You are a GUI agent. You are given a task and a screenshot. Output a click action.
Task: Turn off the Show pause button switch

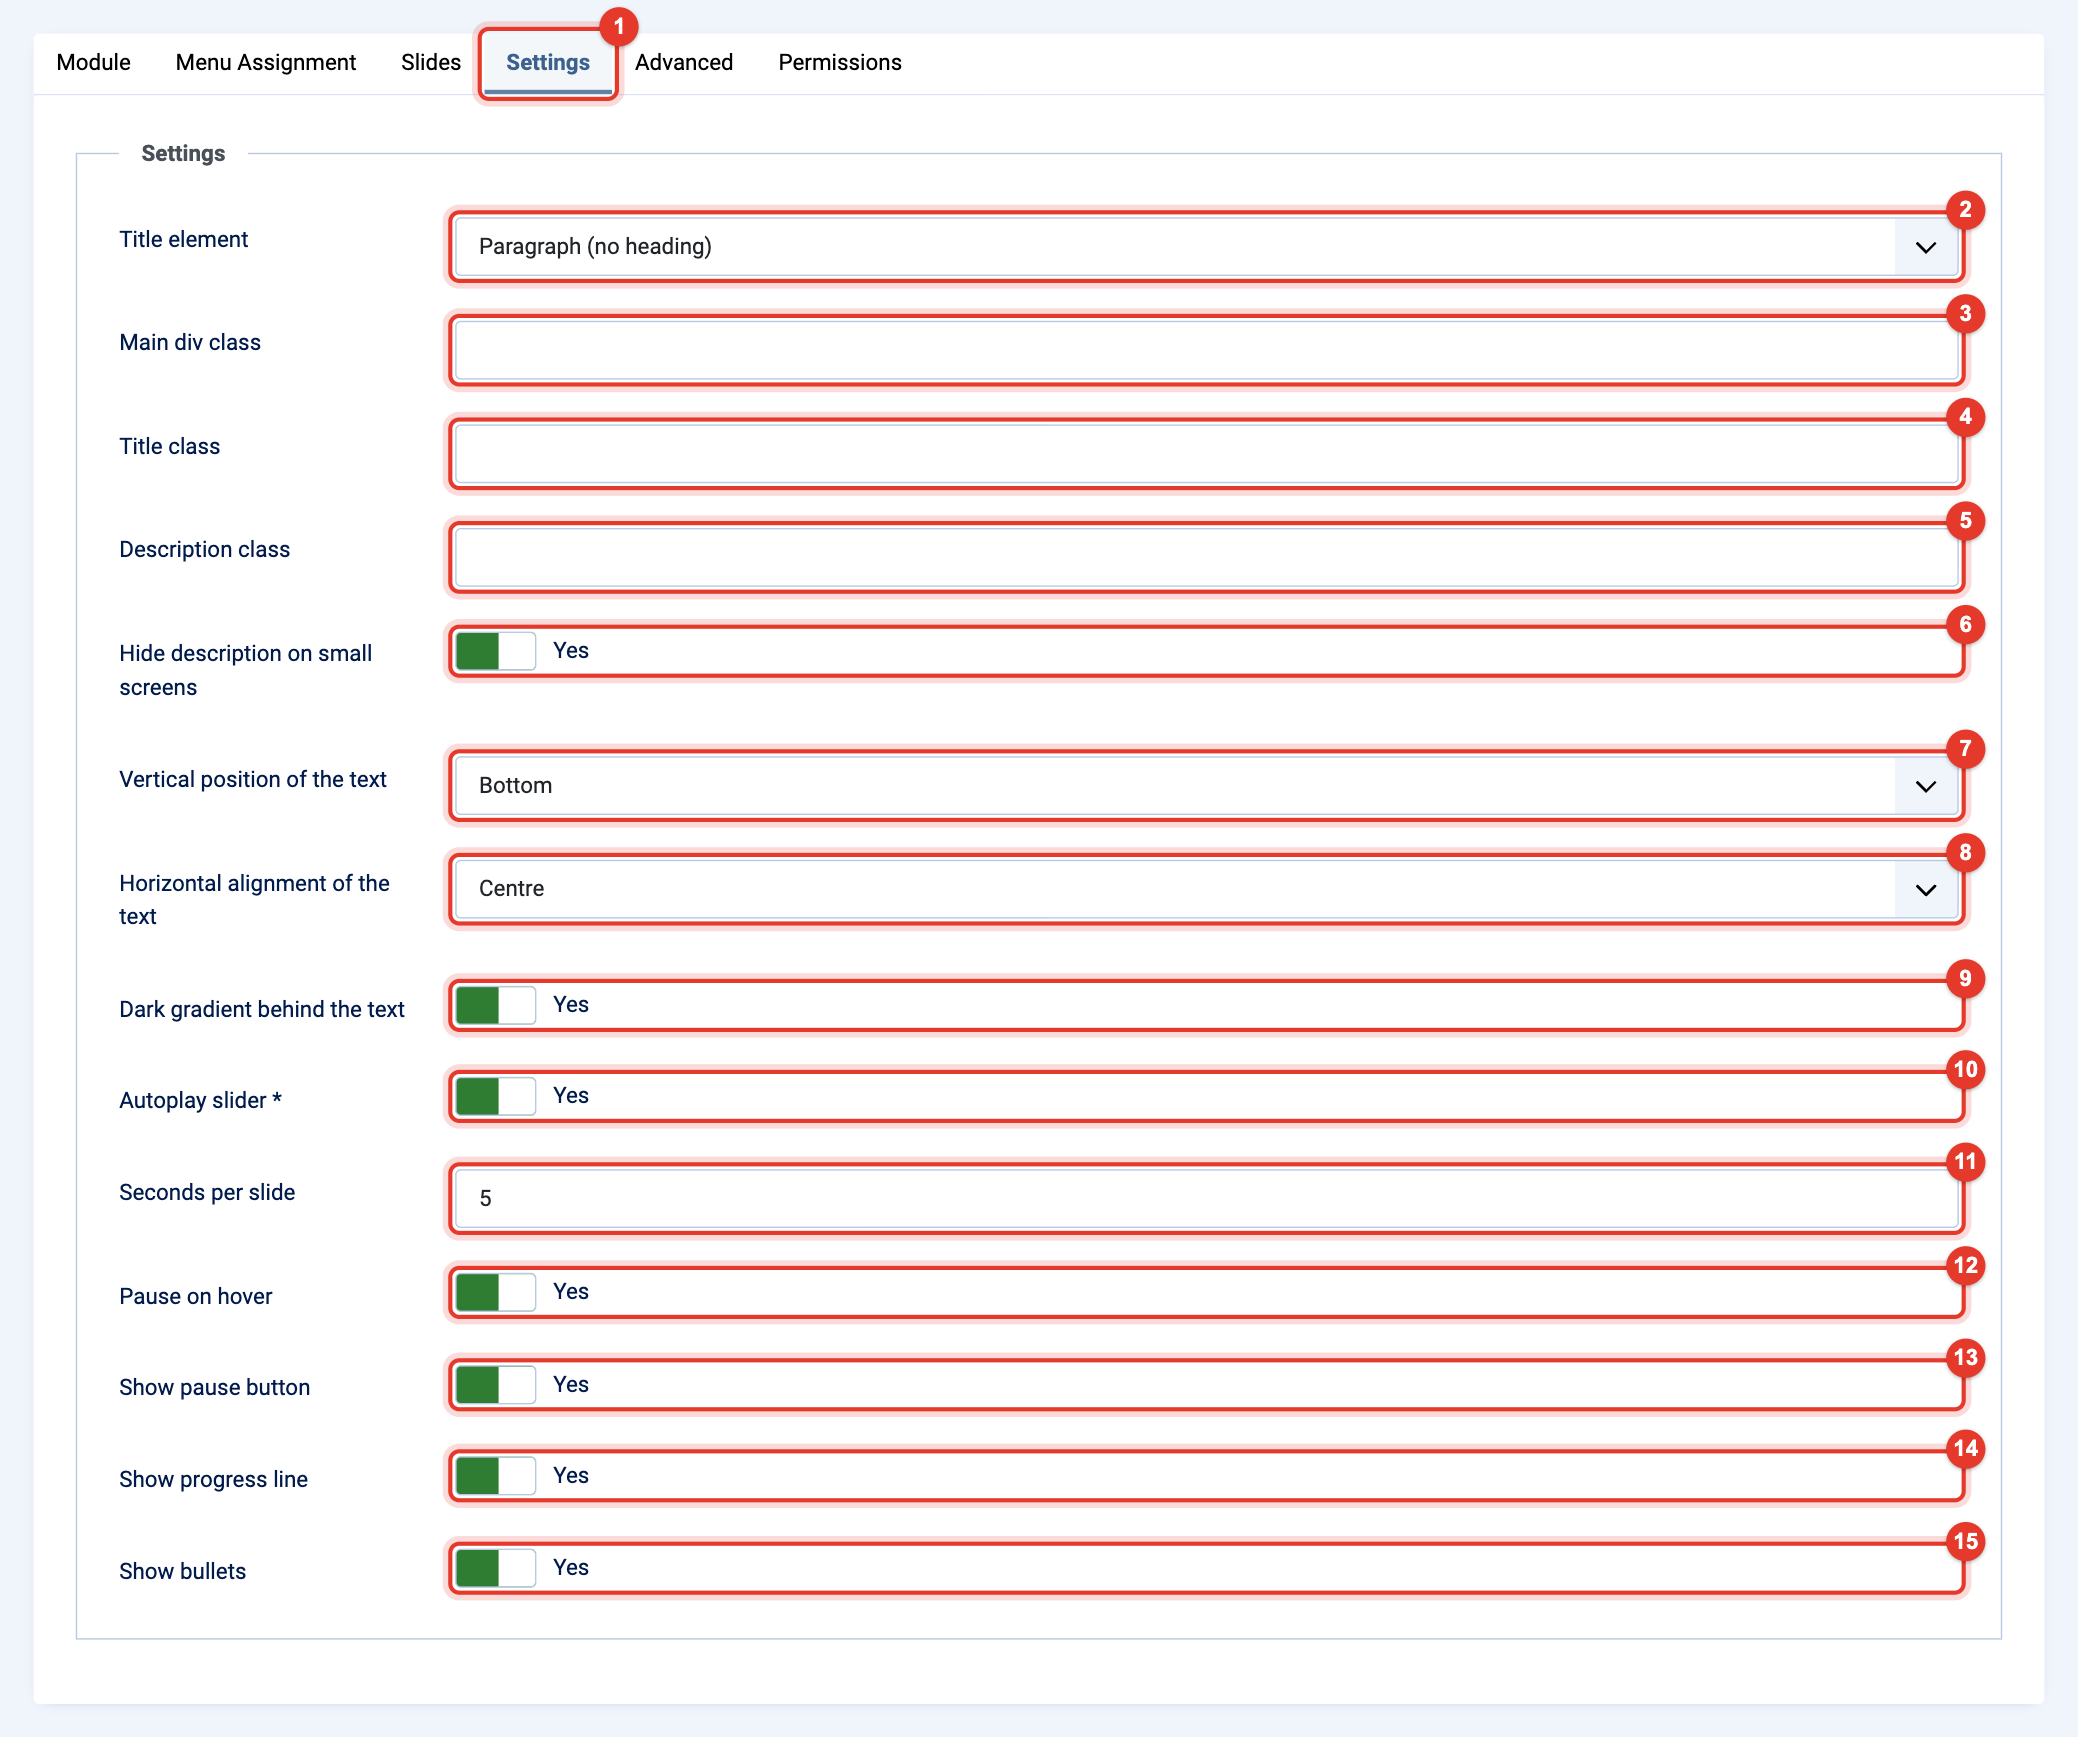pos(495,1385)
